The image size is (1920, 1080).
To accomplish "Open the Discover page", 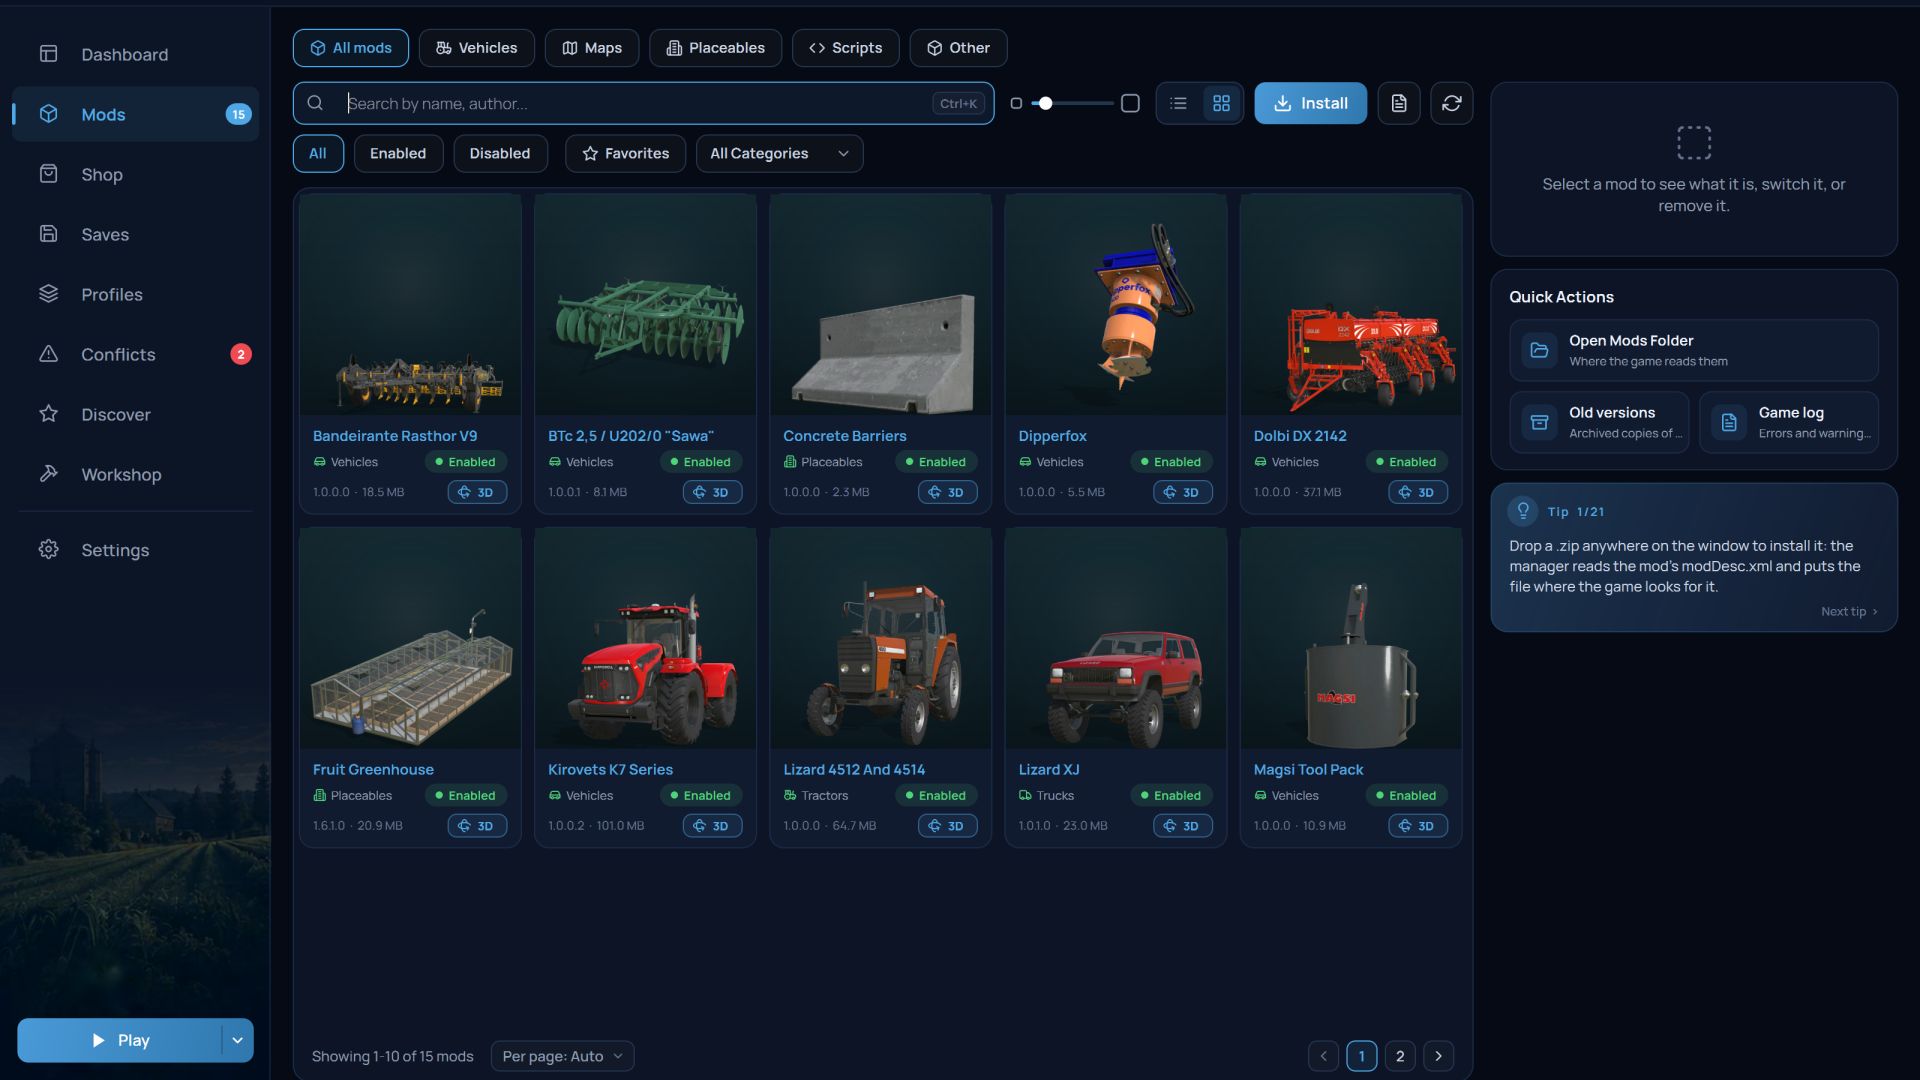I will tap(135, 414).
